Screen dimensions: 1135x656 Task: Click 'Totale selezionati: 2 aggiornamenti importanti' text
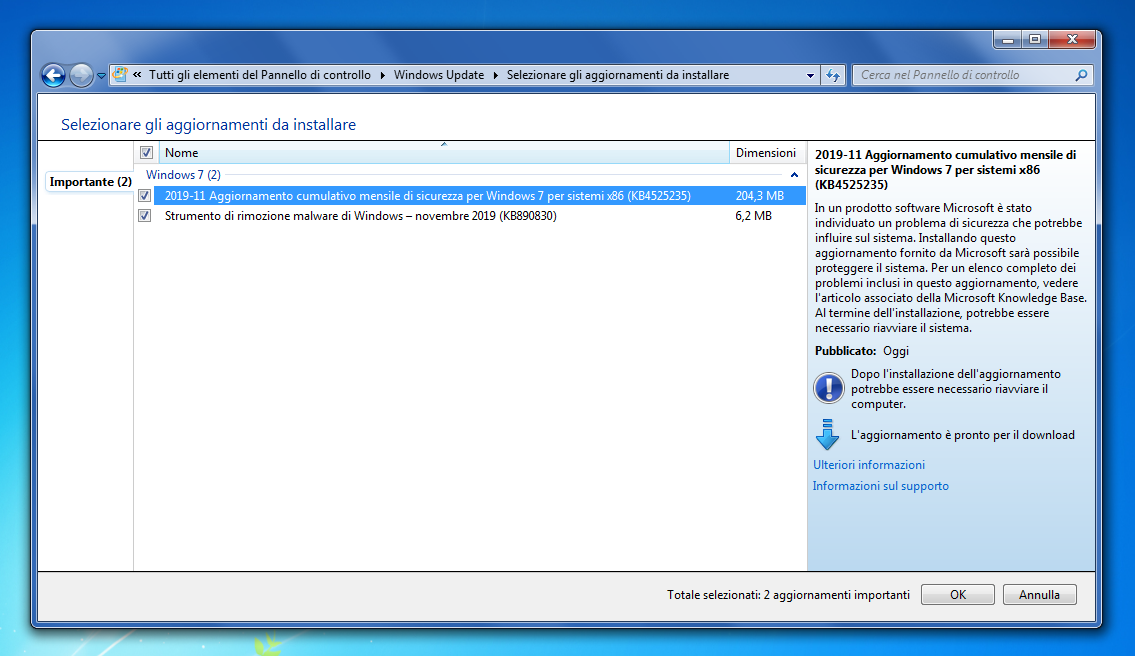pyautogui.click(x=788, y=594)
